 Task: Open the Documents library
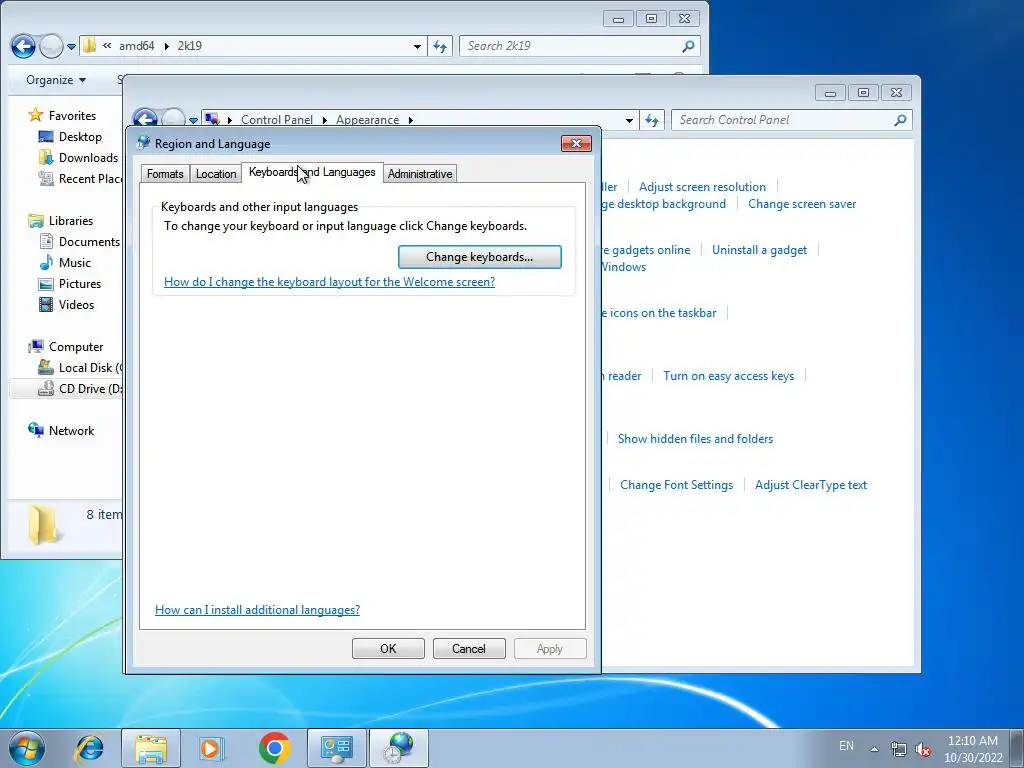[x=89, y=242]
